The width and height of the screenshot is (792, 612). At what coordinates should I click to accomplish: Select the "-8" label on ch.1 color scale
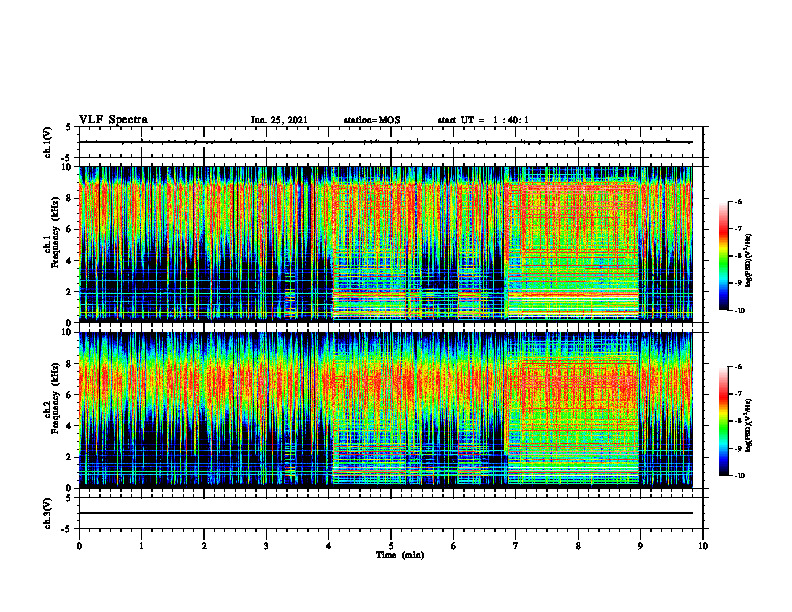738,256
